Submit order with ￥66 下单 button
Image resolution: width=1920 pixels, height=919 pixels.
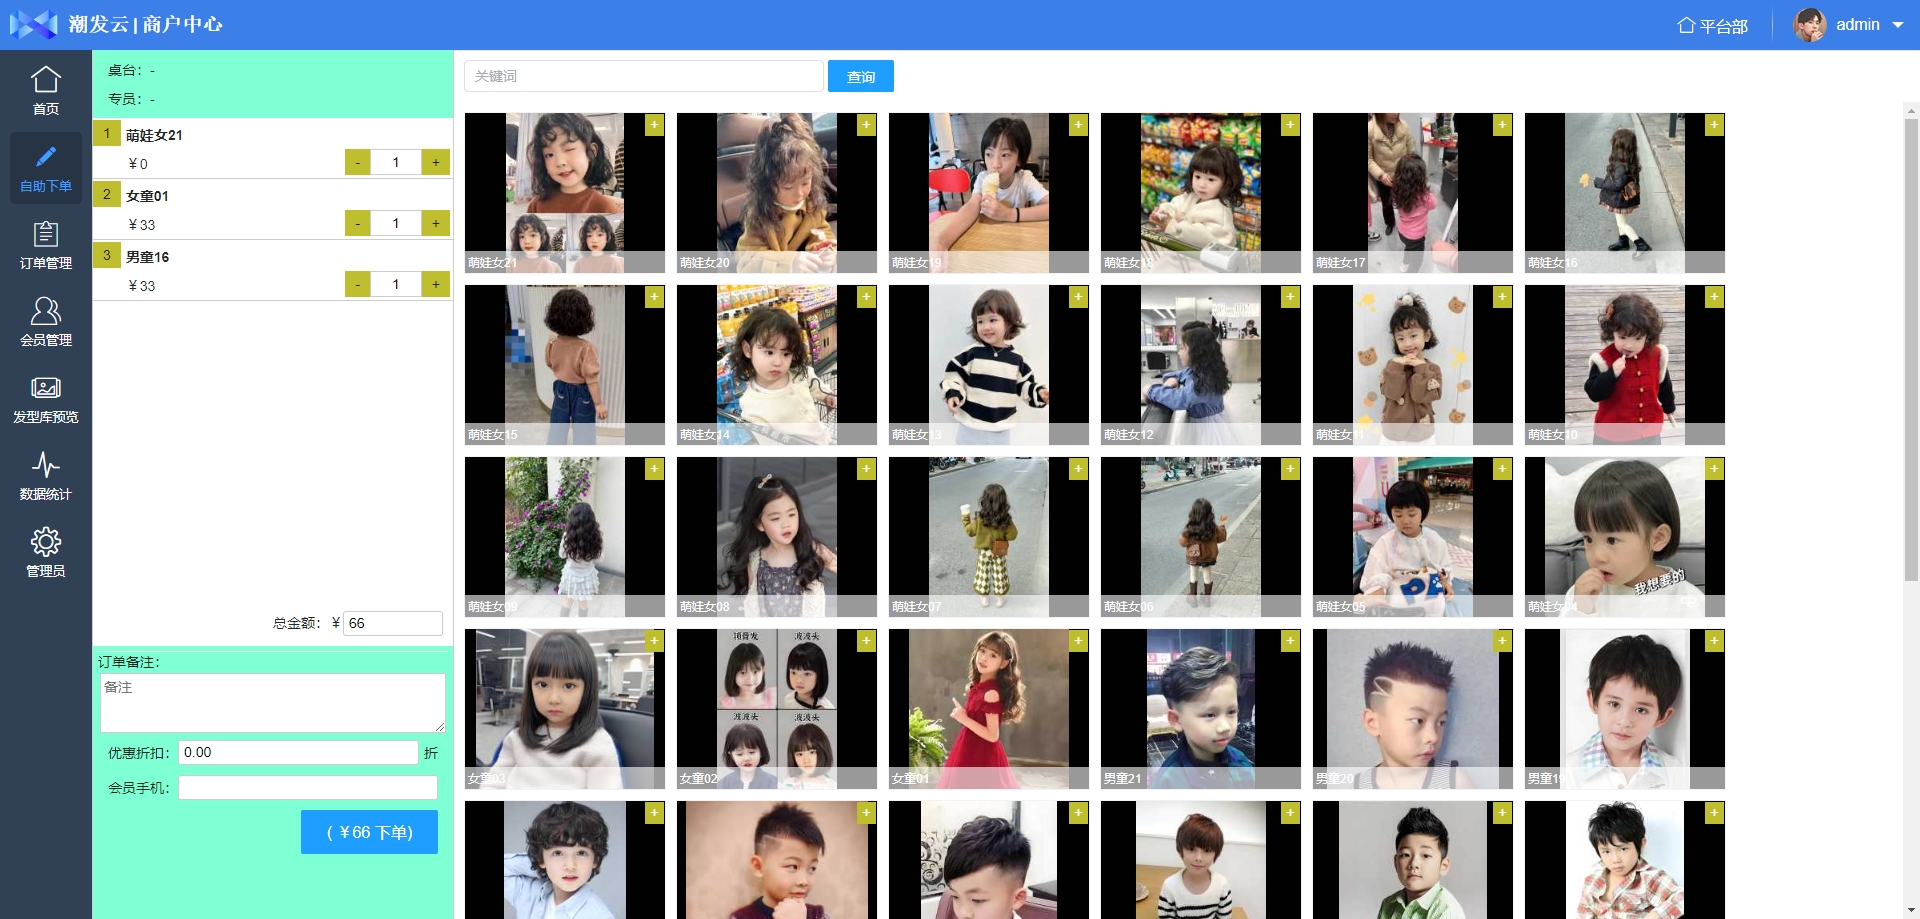click(369, 832)
